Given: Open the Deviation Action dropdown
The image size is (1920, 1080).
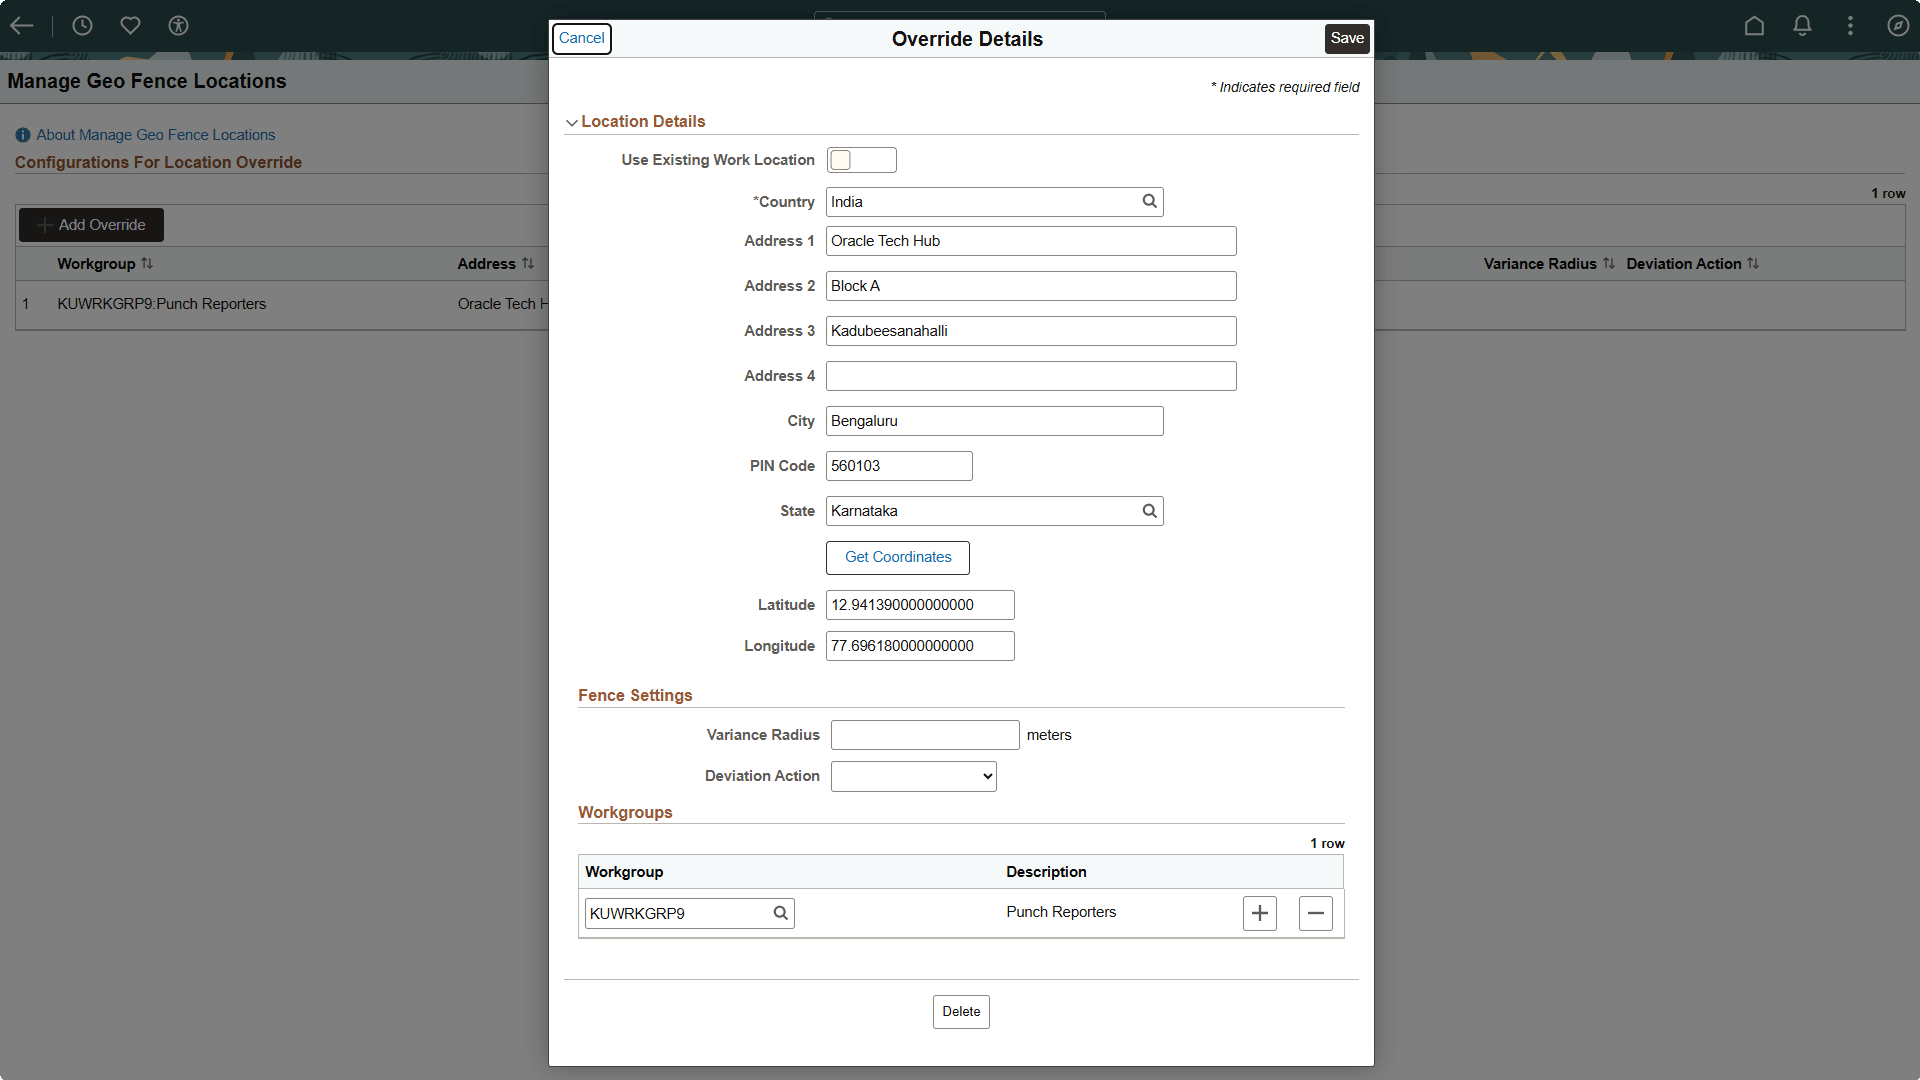Looking at the screenshot, I should [x=913, y=776].
